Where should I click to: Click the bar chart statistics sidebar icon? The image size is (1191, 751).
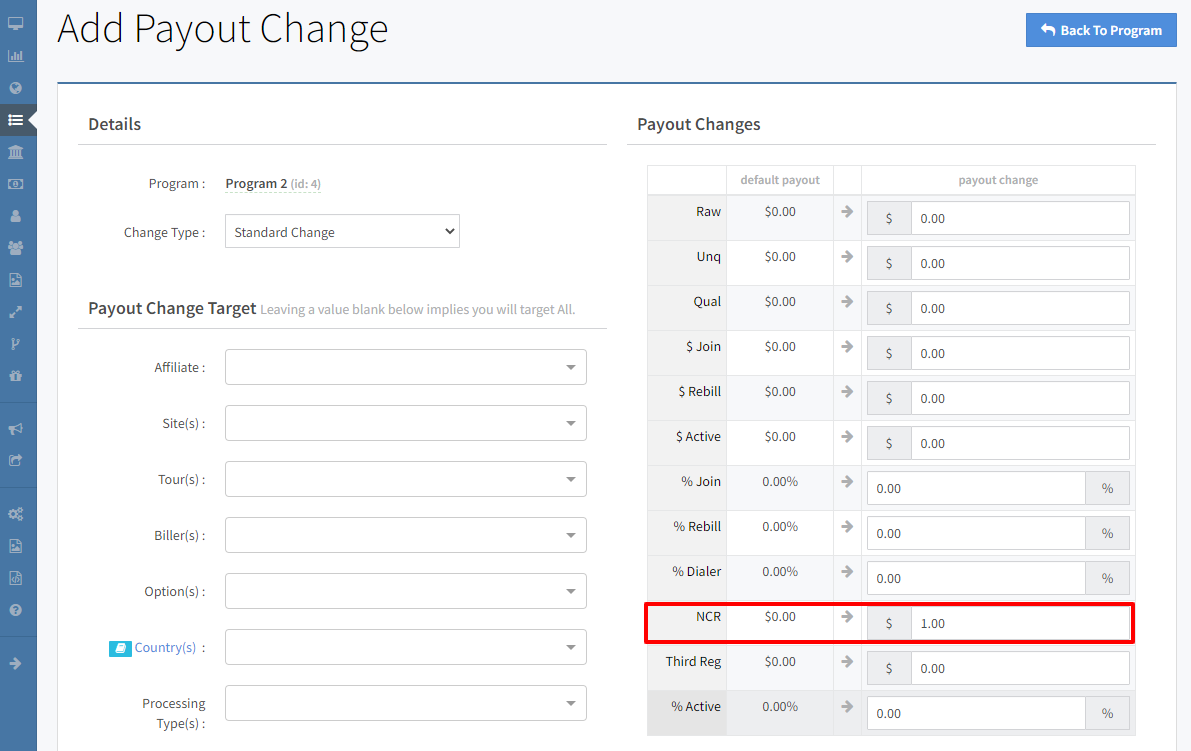(15, 56)
